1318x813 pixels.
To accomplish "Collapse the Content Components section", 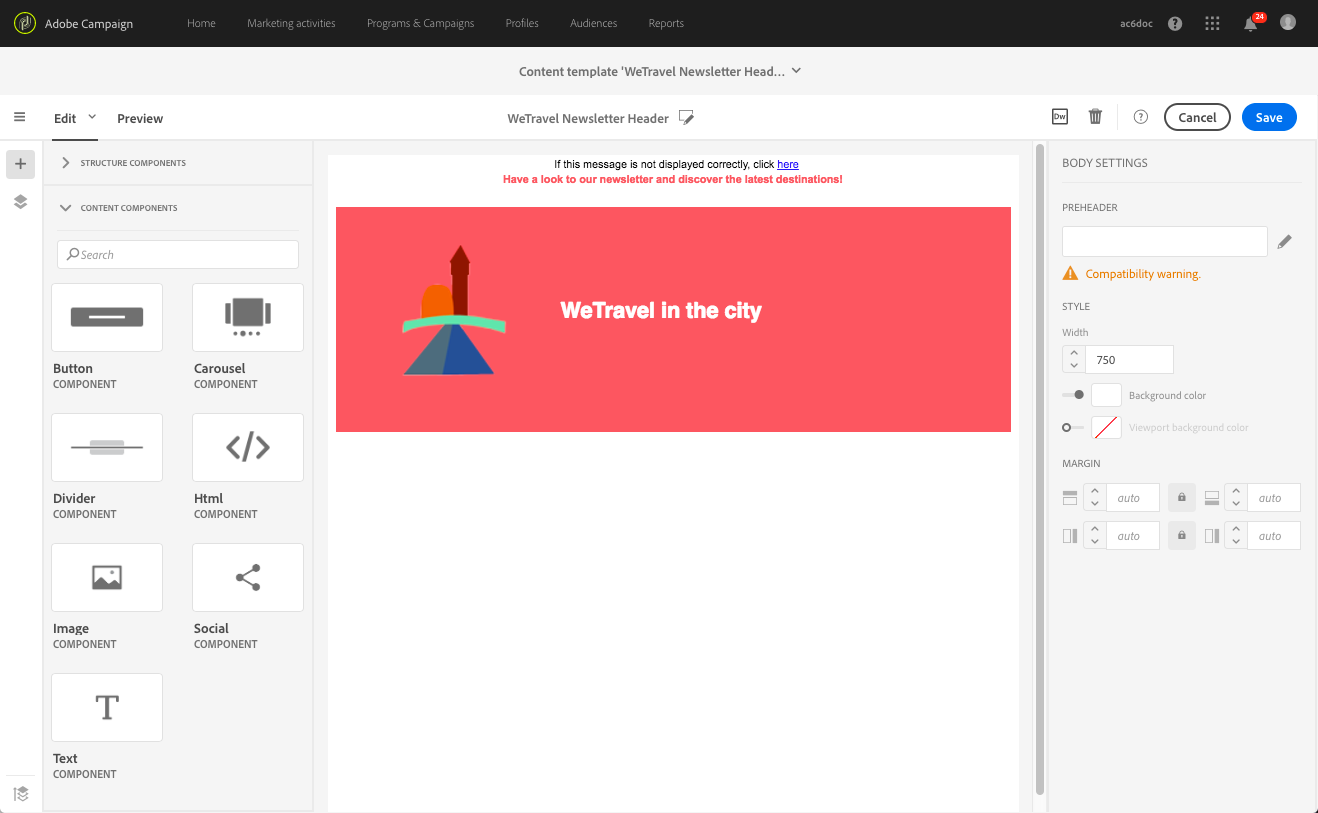I will [x=66, y=208].
